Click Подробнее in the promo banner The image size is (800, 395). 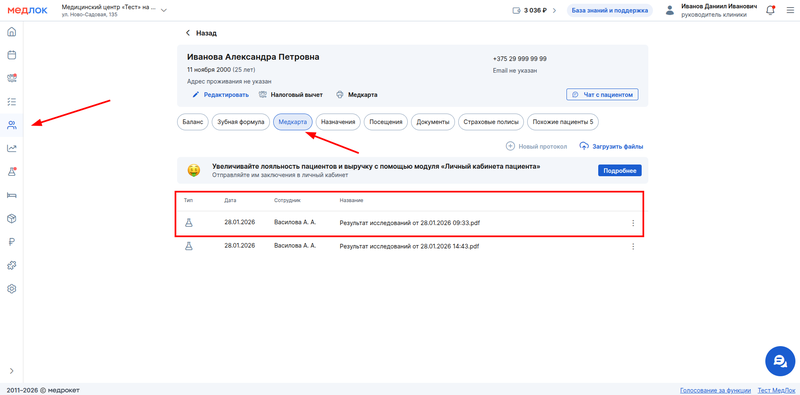point(620,170)
